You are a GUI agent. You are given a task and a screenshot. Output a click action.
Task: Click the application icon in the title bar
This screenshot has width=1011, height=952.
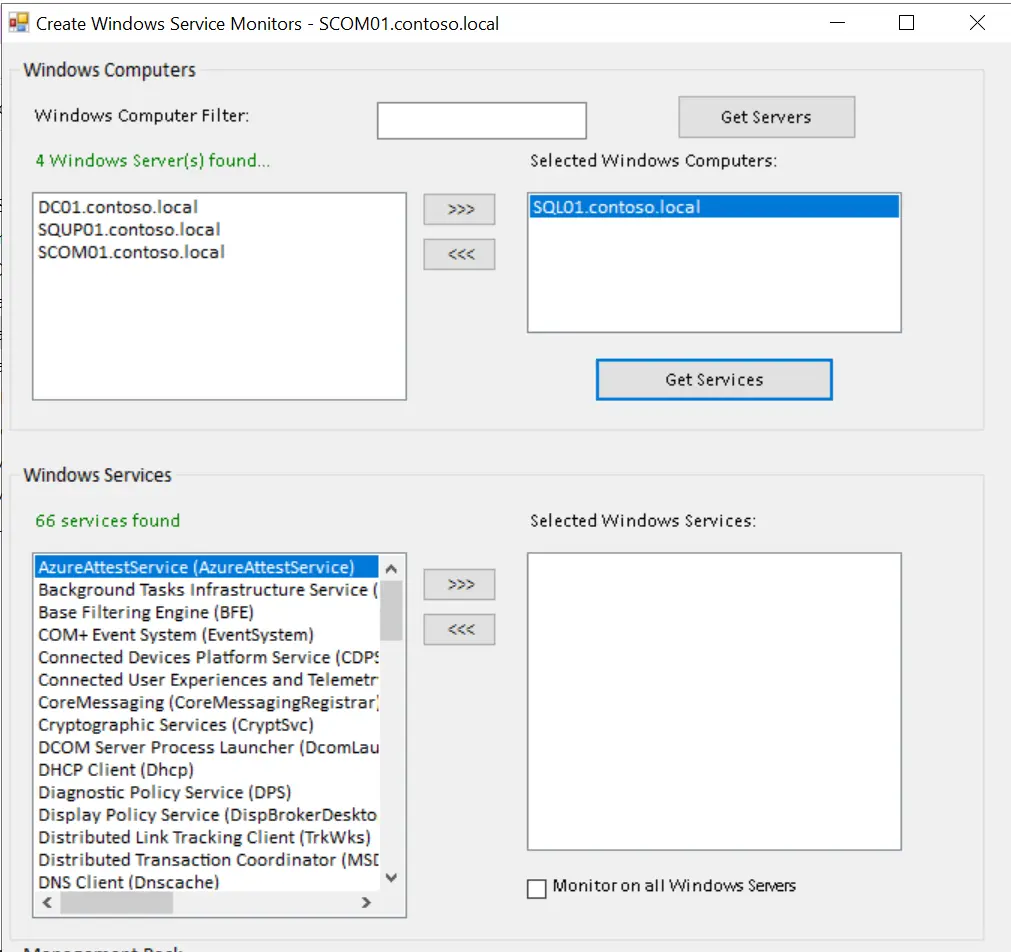pyautogui.click(x=18, y=22)
